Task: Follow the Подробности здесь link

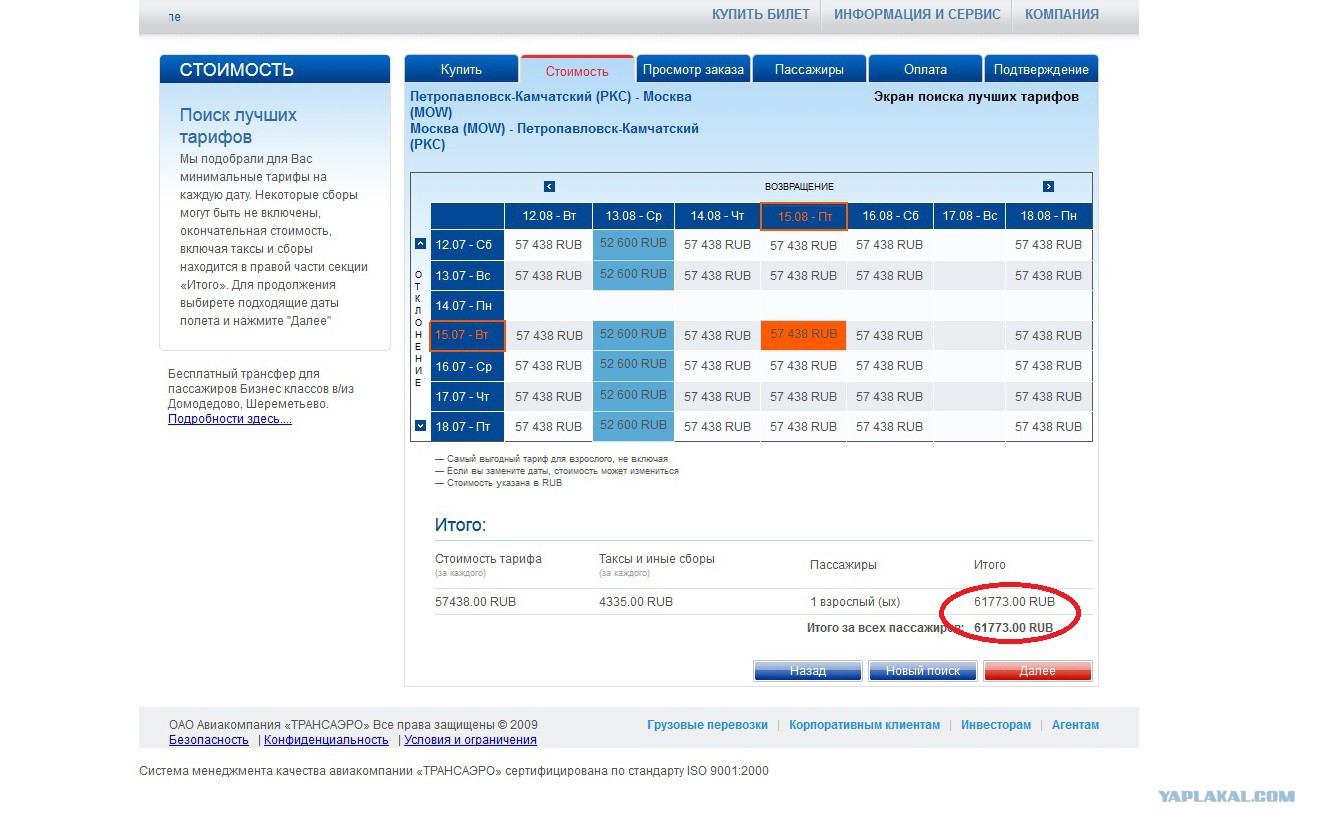Action: pos(230,419)
